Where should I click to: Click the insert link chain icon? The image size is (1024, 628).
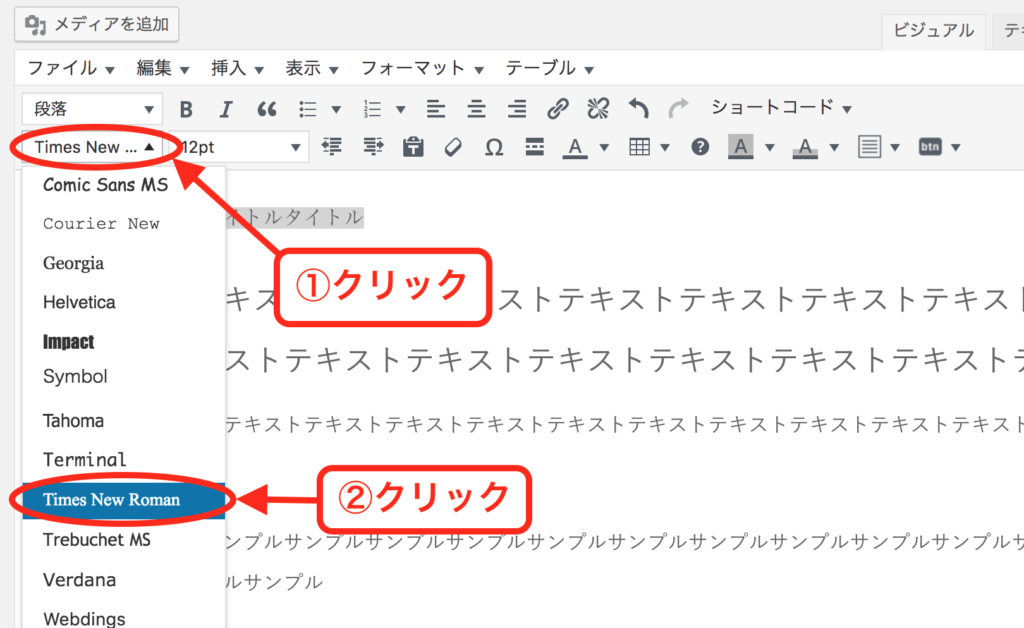tap(558, 109)
